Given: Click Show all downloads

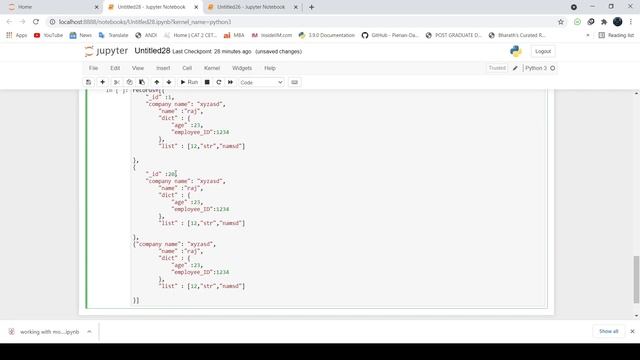Looking at the screenshot, I should (609, 331).
